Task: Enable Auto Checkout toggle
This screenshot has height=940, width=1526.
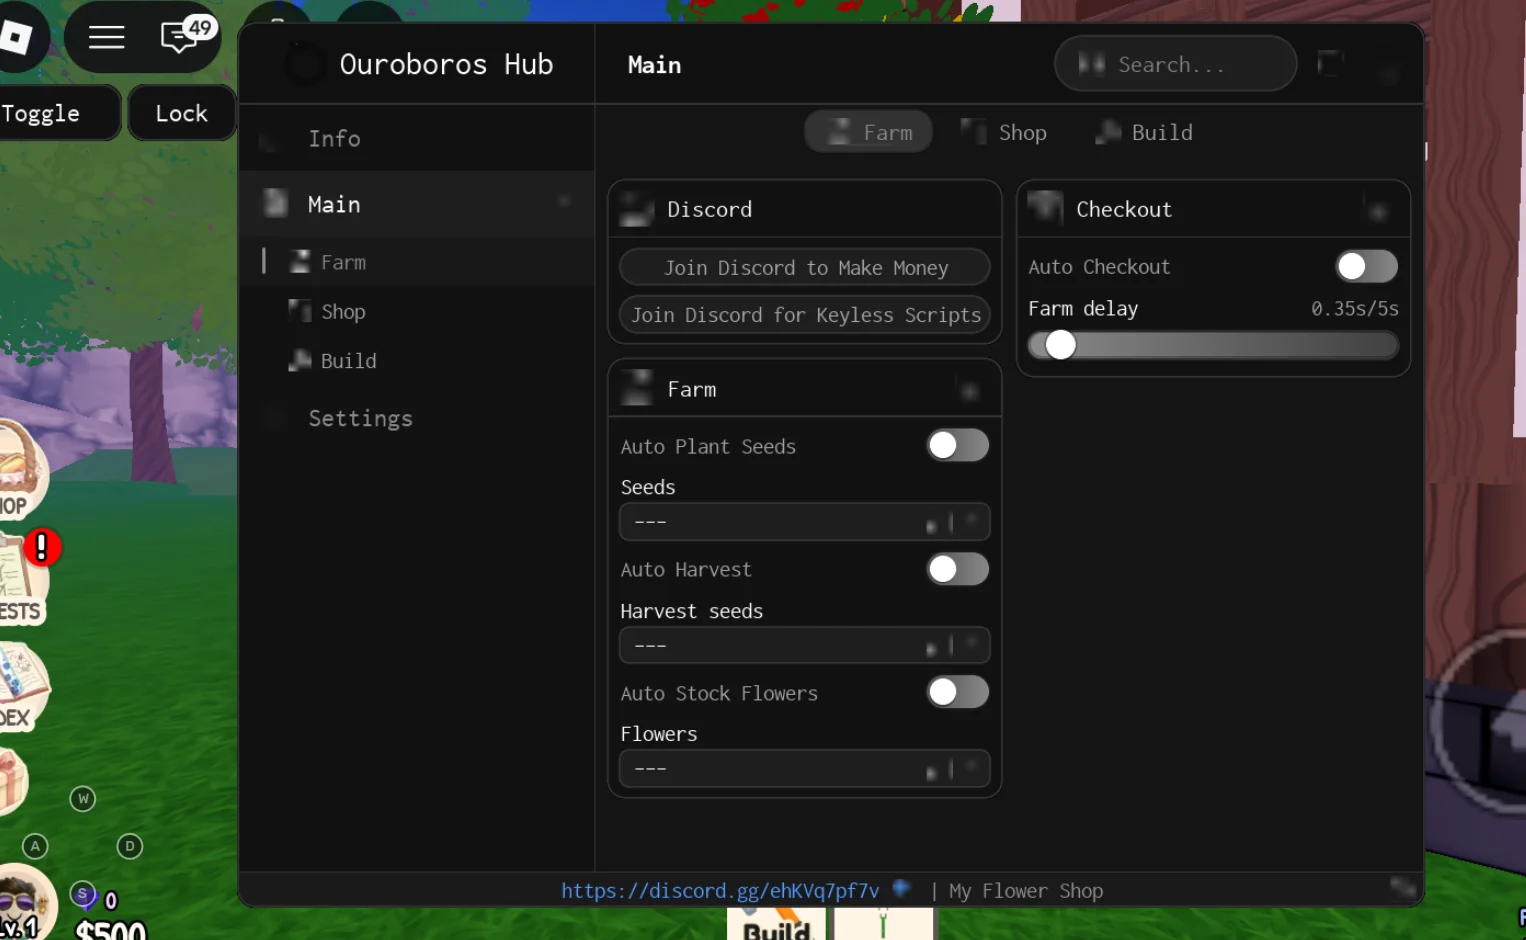Action: 1366,266
